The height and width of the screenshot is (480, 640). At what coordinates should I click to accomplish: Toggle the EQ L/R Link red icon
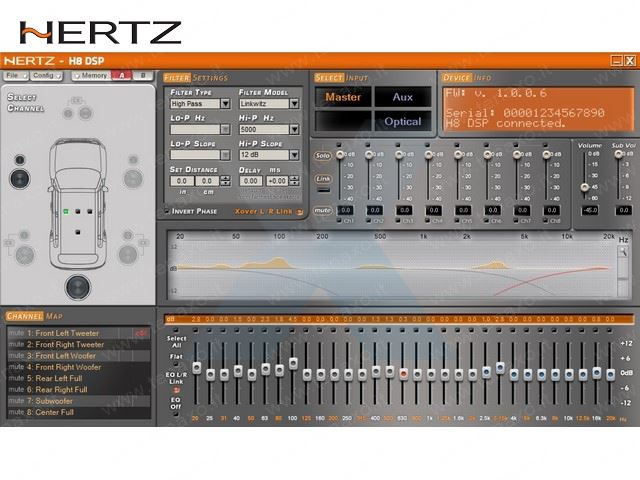(176, 390)
